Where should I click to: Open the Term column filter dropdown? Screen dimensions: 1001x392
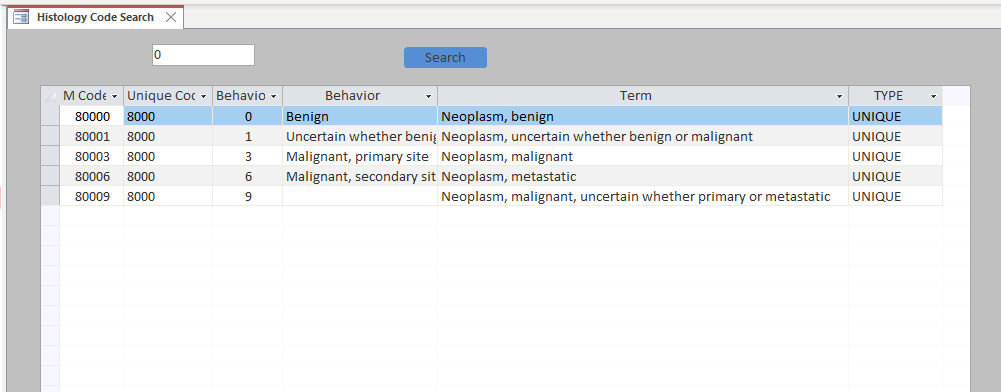click(839, 96)
